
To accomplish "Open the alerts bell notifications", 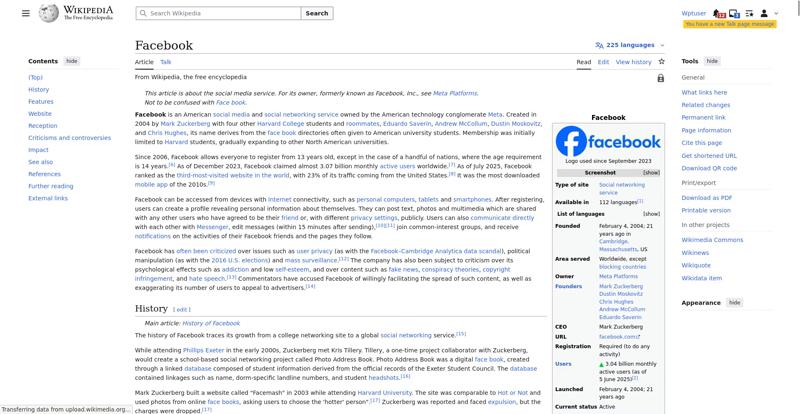I will 720,13.
